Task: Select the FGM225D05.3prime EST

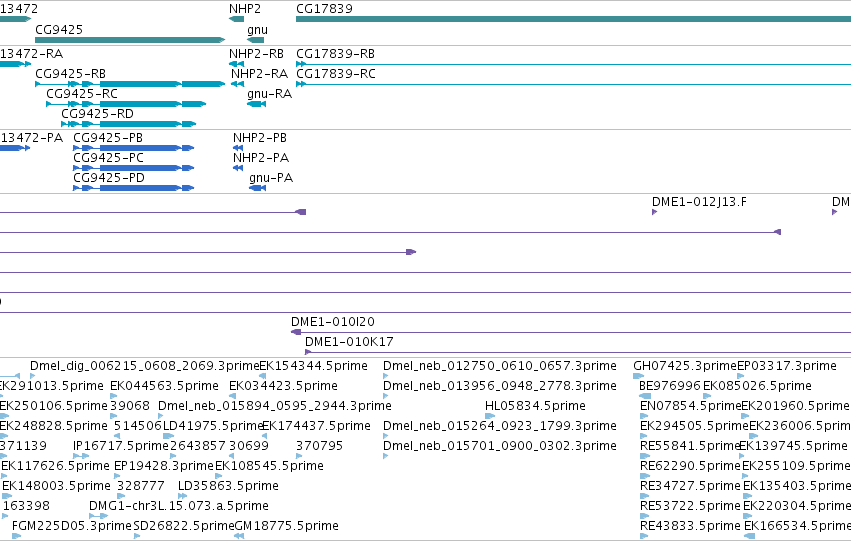Action: (72, 526)
